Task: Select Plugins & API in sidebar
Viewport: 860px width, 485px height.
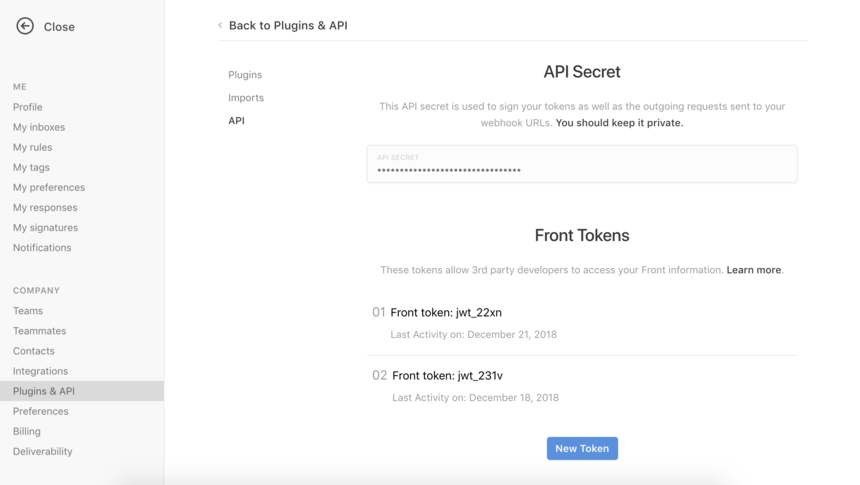Action: [x=82, y=391]
